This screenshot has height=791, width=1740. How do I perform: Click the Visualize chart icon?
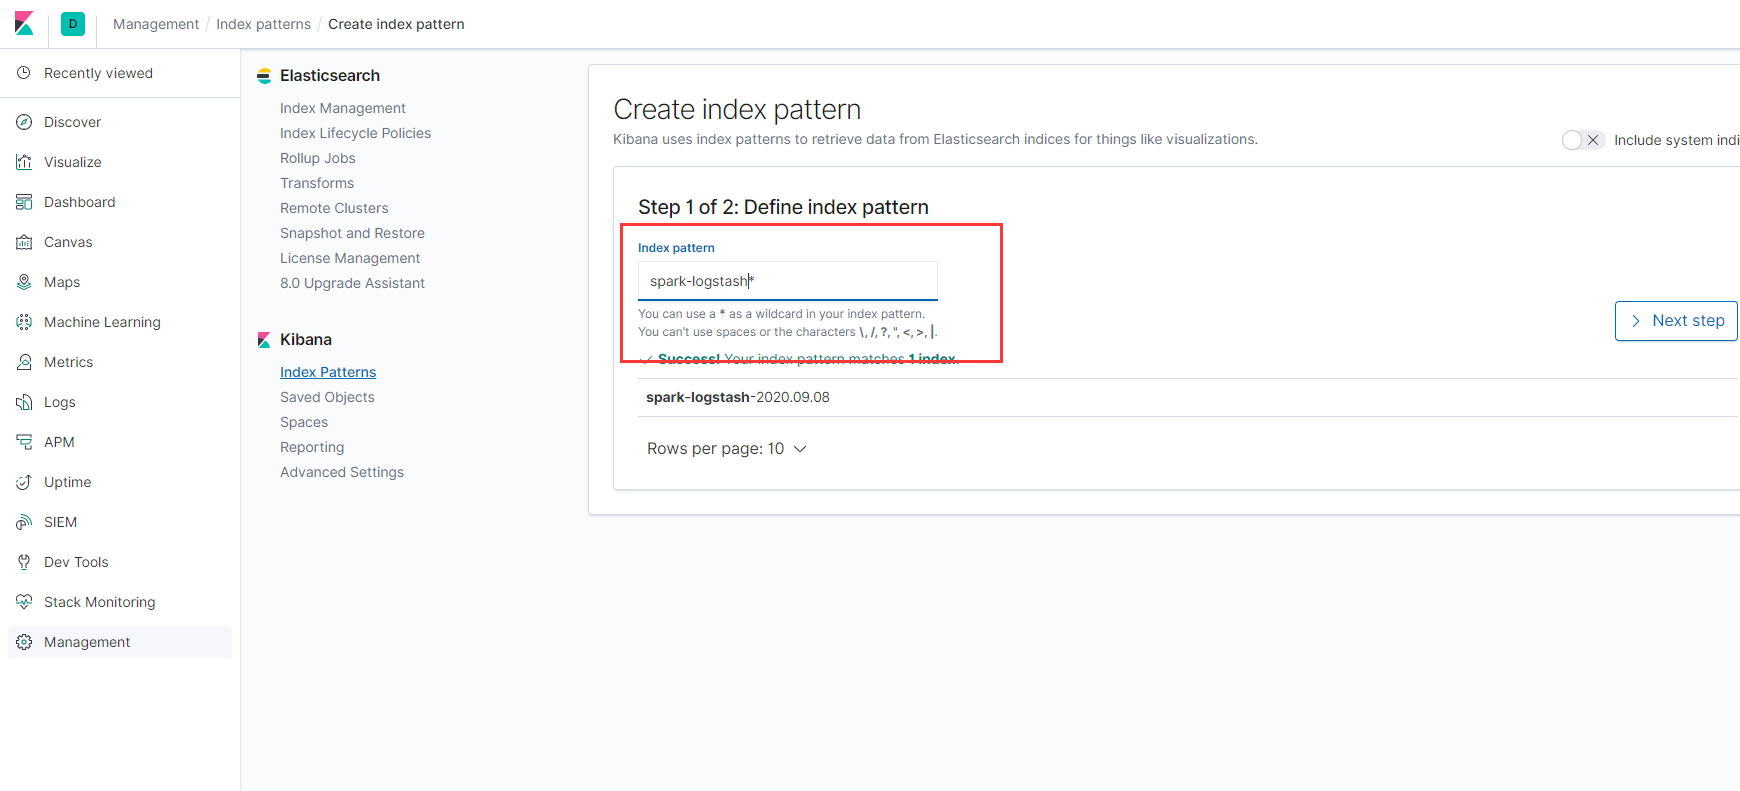[24, 162]
